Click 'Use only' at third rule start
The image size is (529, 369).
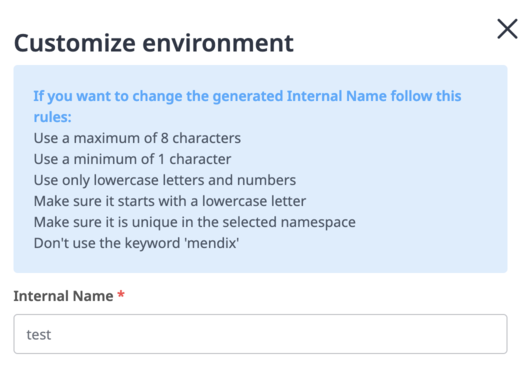pyautogui.click(x=61, y=180)
